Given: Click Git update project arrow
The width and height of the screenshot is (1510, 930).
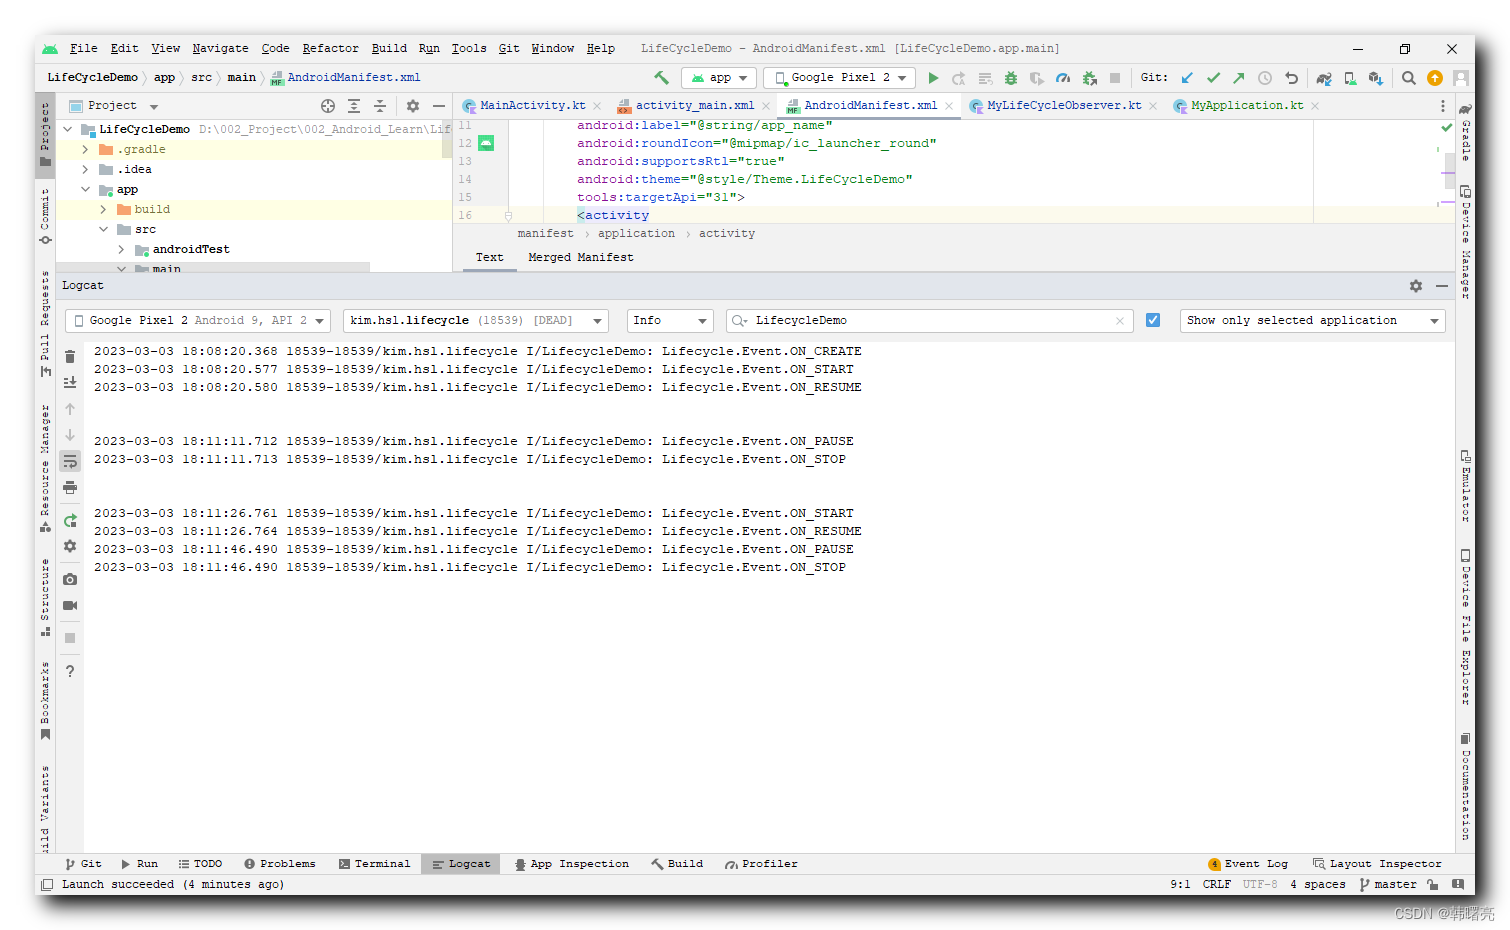Looking at the screenshot, I should (1187, 78).
